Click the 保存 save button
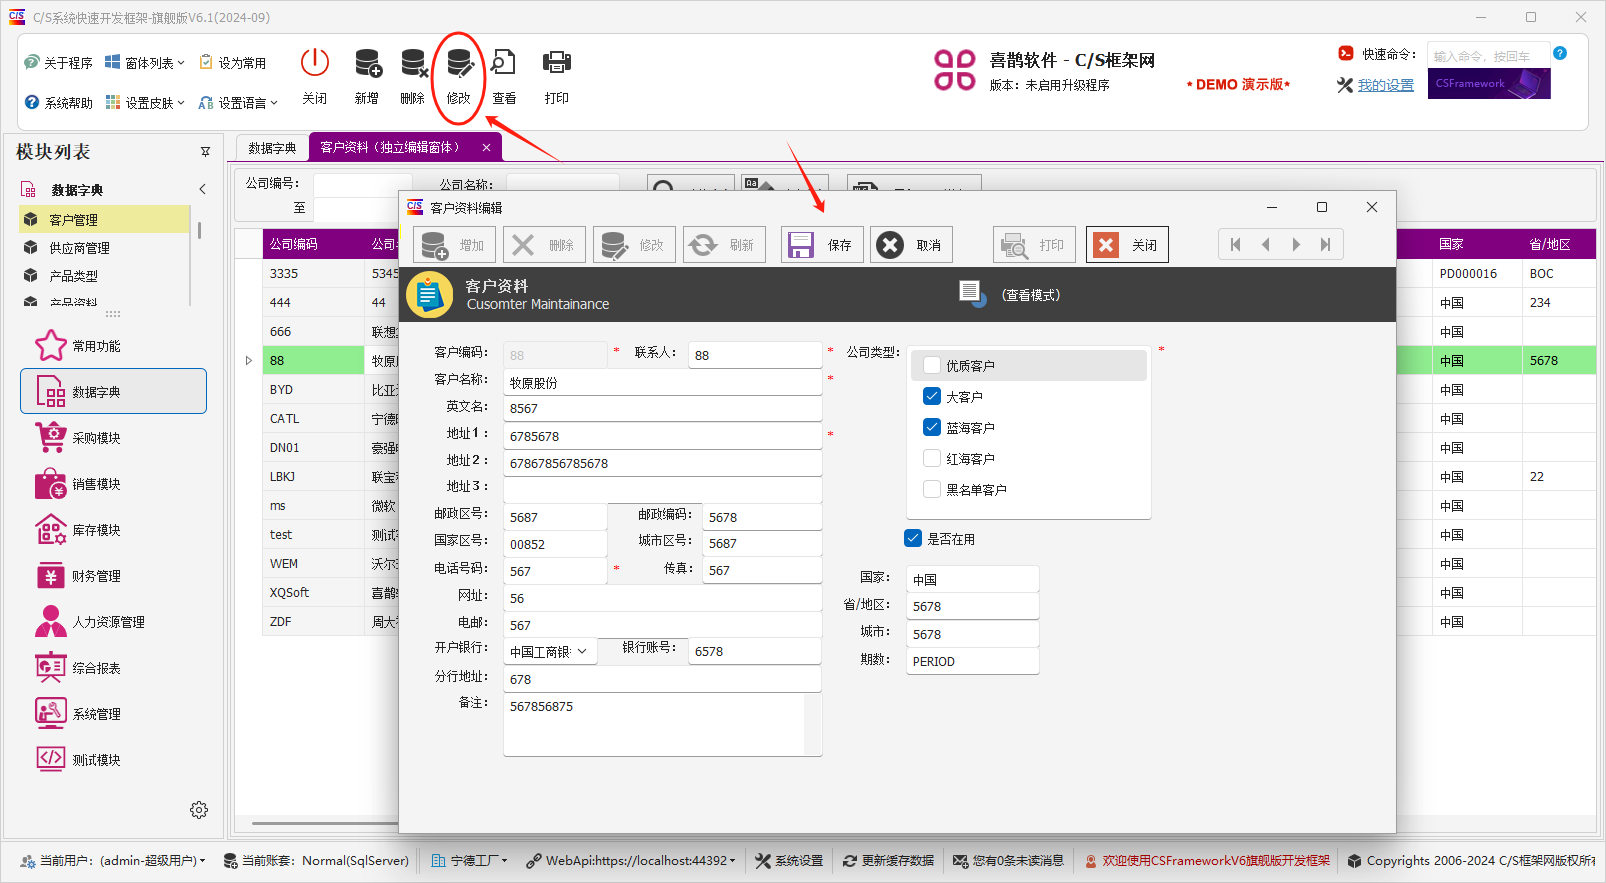The image size is (1606, 883). click(x=821, y=245)
